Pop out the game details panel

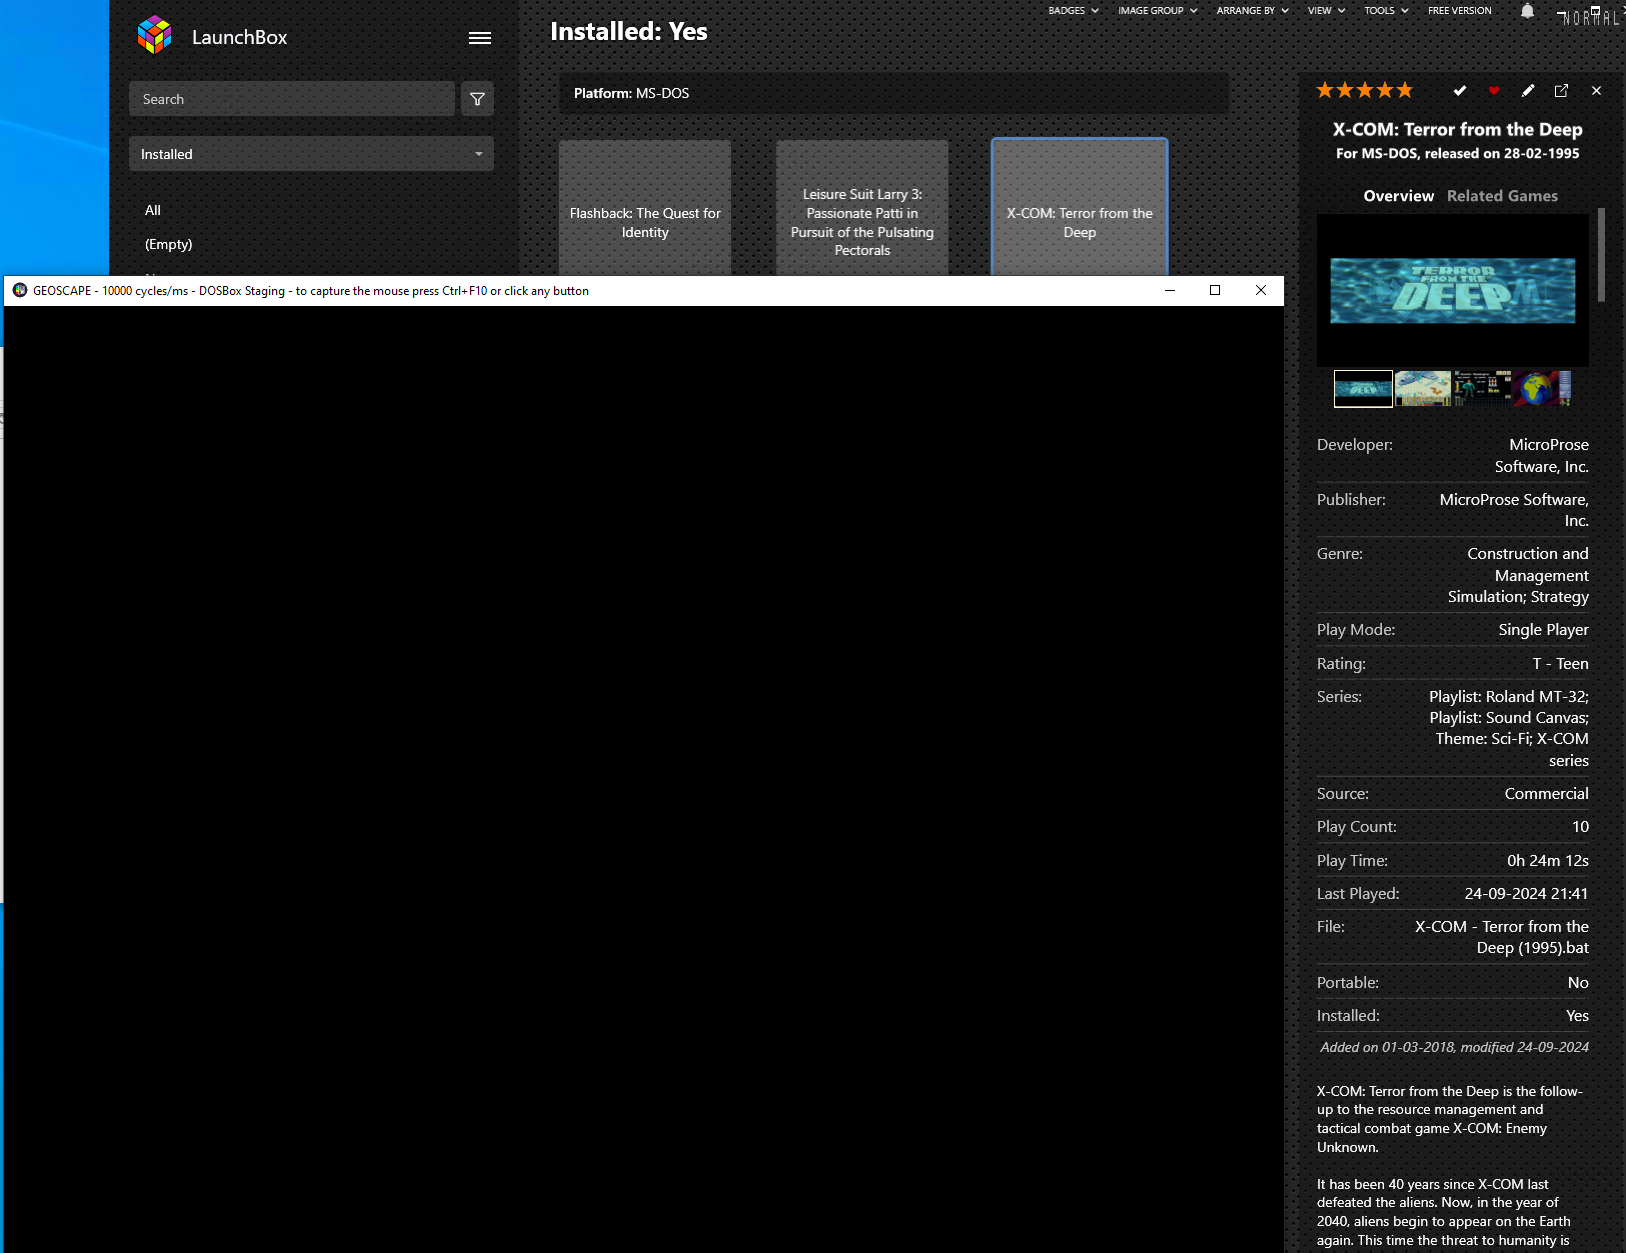click(1561, 91)
